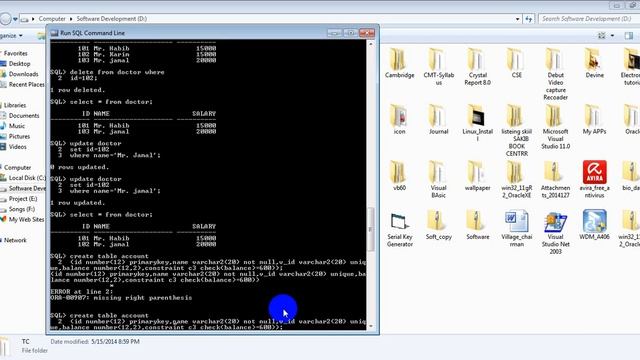The height and width of the screenshot is (360, 640).
Task: Open the Debut Video capture Recoader folder
Action: [x=556, y=74]
